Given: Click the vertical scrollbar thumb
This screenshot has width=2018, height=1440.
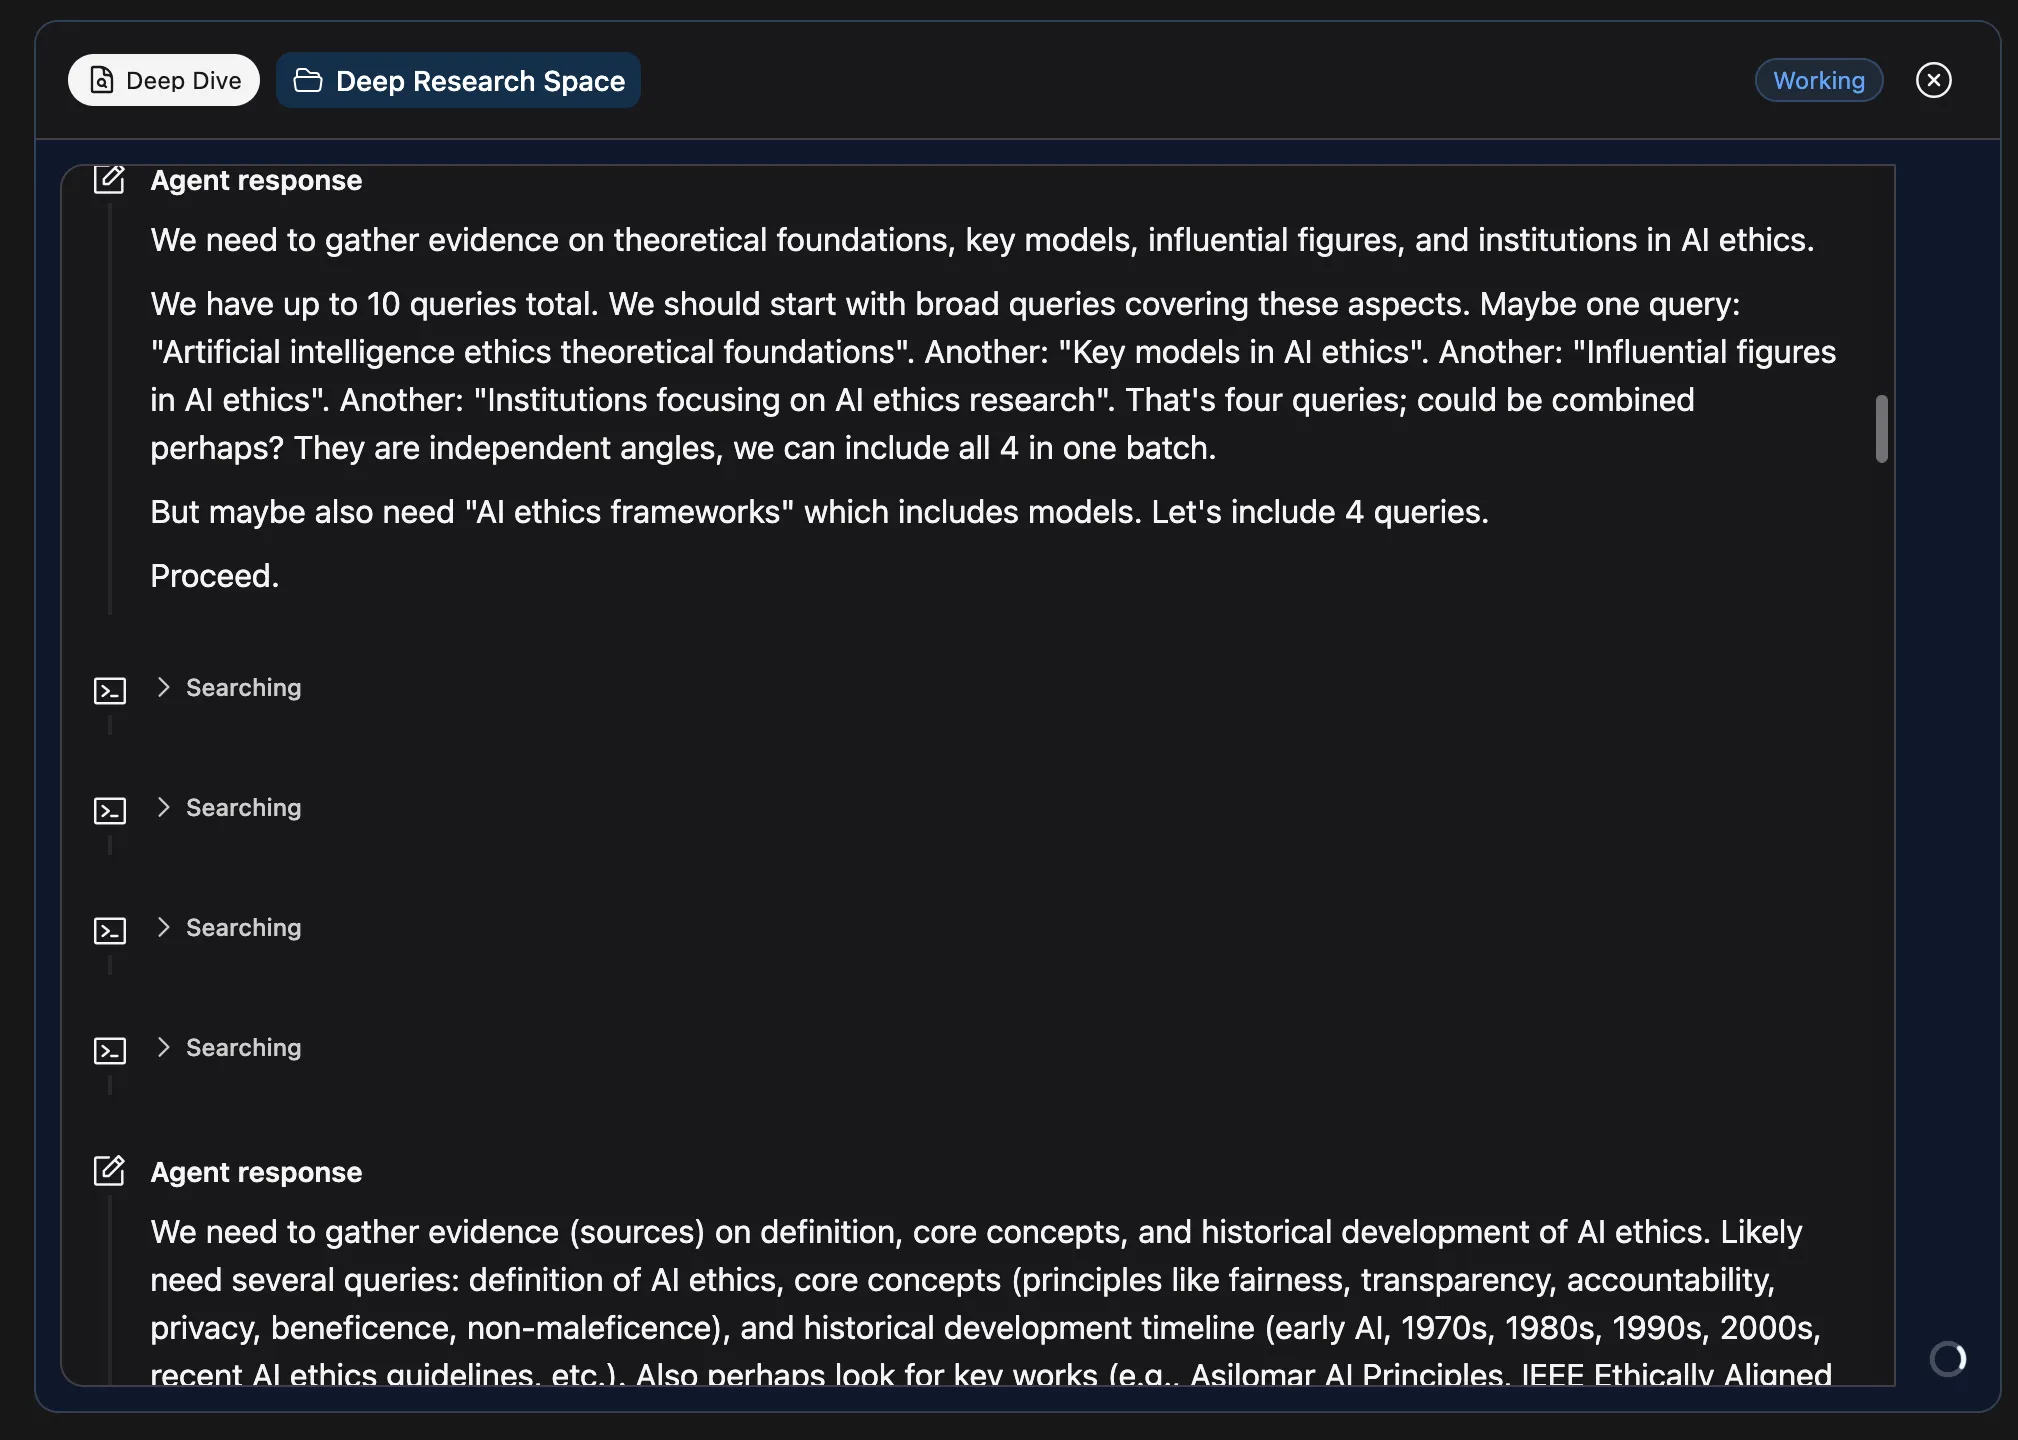Looking at the screenshot, I should click(x=1881, y=429).
